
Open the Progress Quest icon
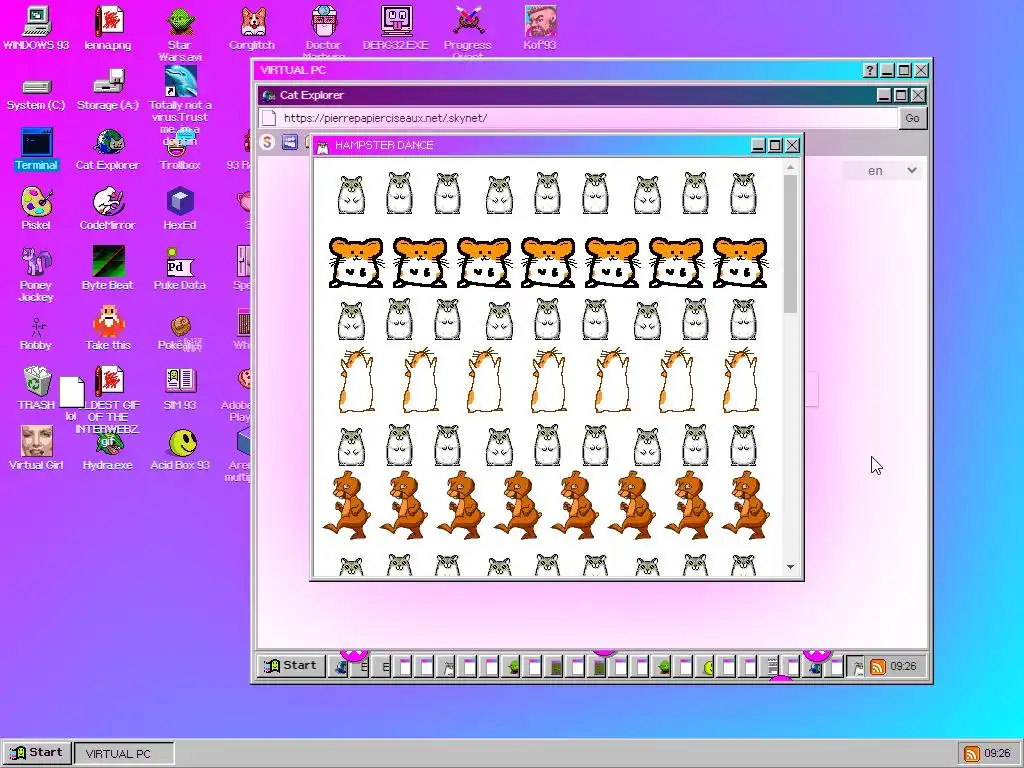(x=468, y=22)
